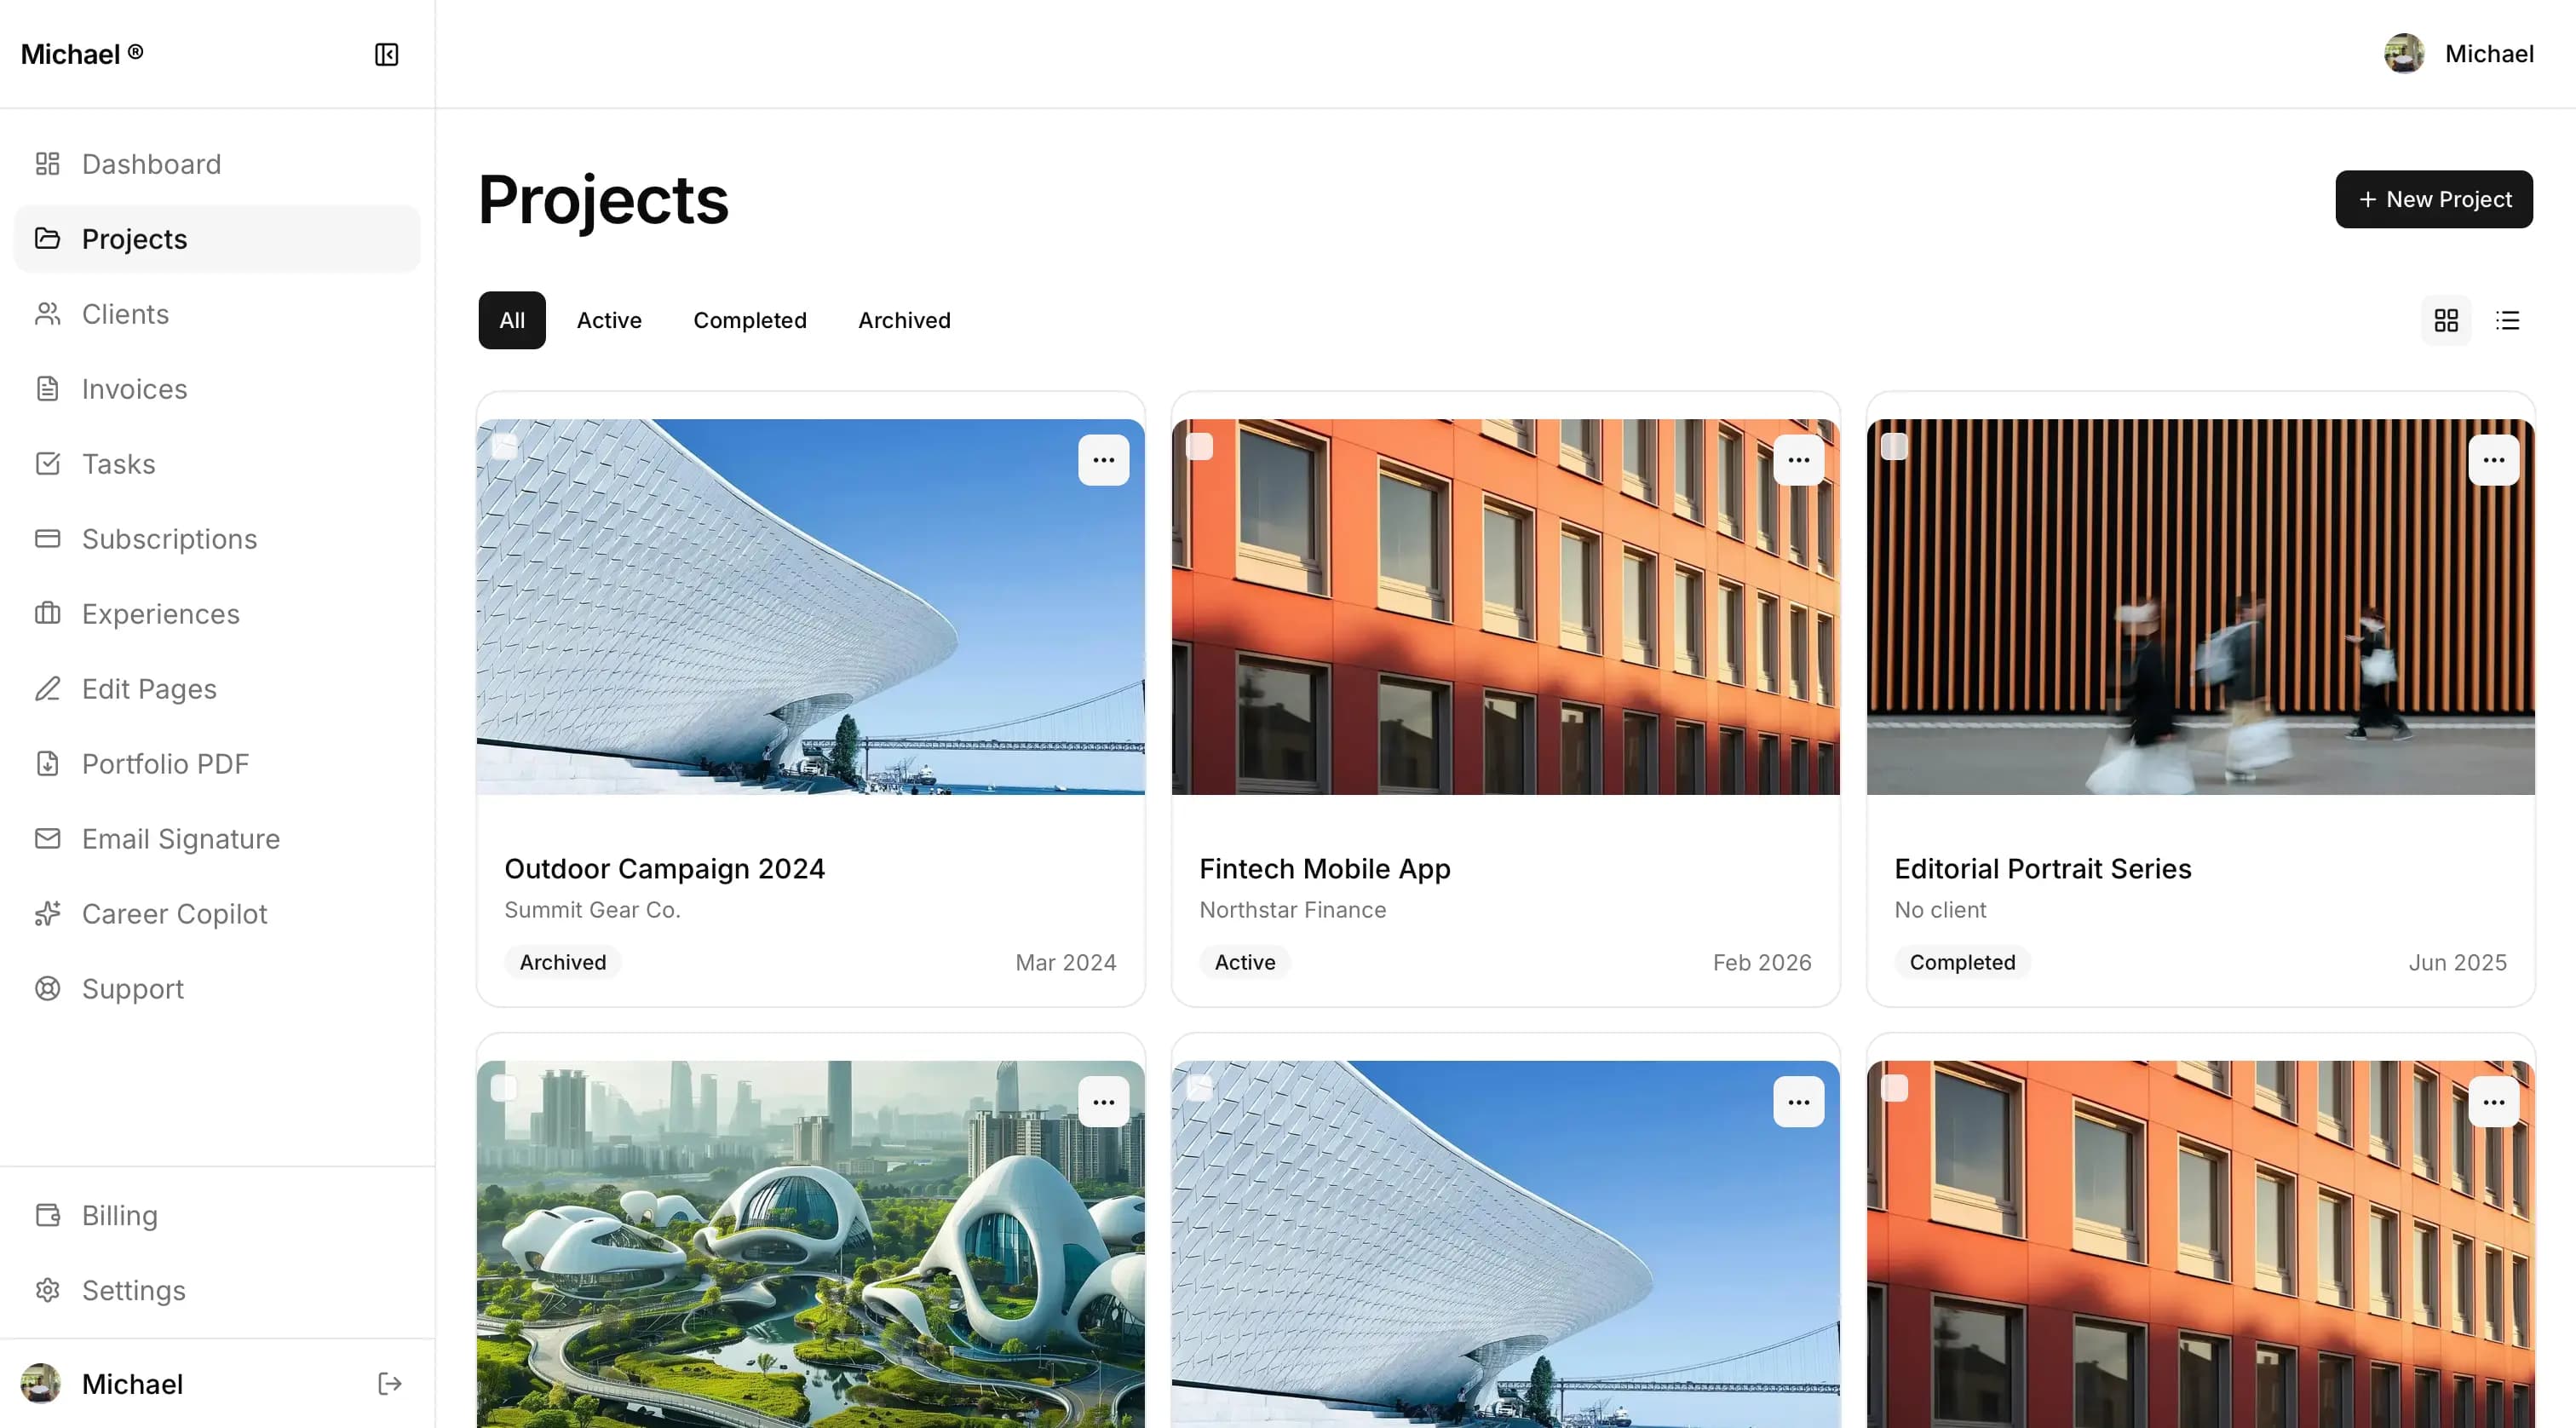Select the Projects item in the sidebar
This screenshot has height=1428, width=2576.
(x=217, y=239)
